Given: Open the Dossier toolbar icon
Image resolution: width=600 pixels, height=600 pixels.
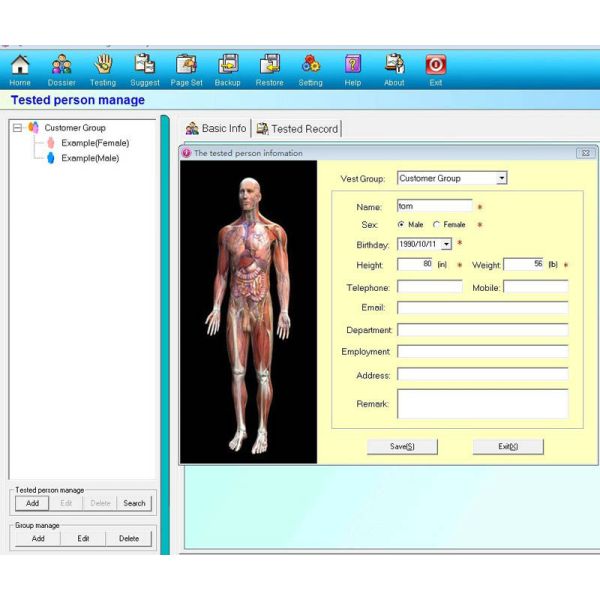Looking at the screenshot, I should 61,68.
